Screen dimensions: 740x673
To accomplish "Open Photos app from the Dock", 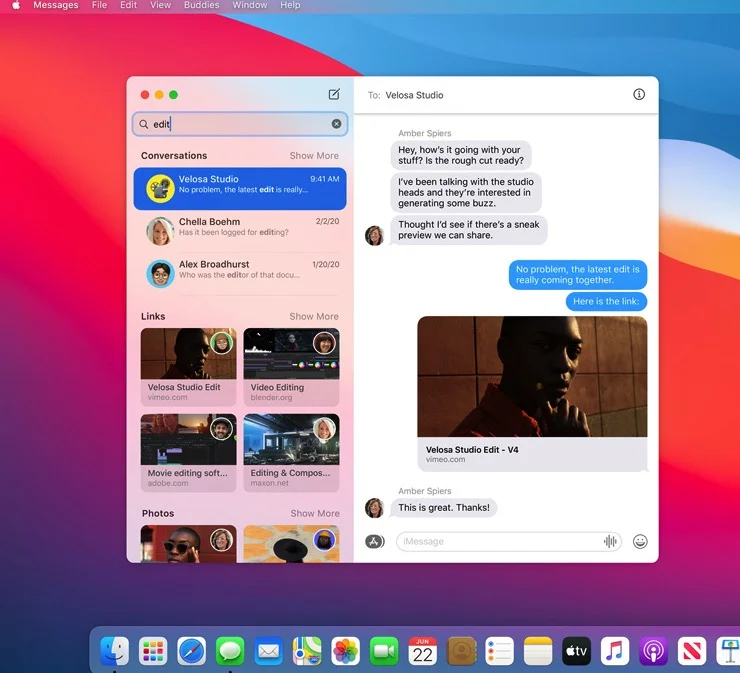I will point(345,651).
